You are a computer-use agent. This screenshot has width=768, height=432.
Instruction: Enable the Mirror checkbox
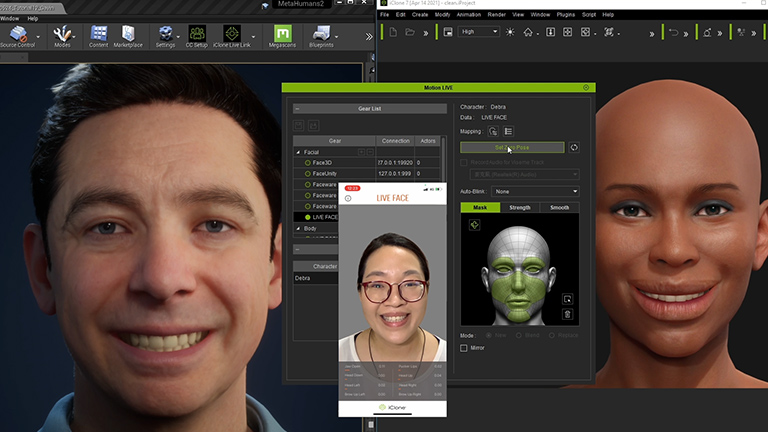[x=463, y=348]
